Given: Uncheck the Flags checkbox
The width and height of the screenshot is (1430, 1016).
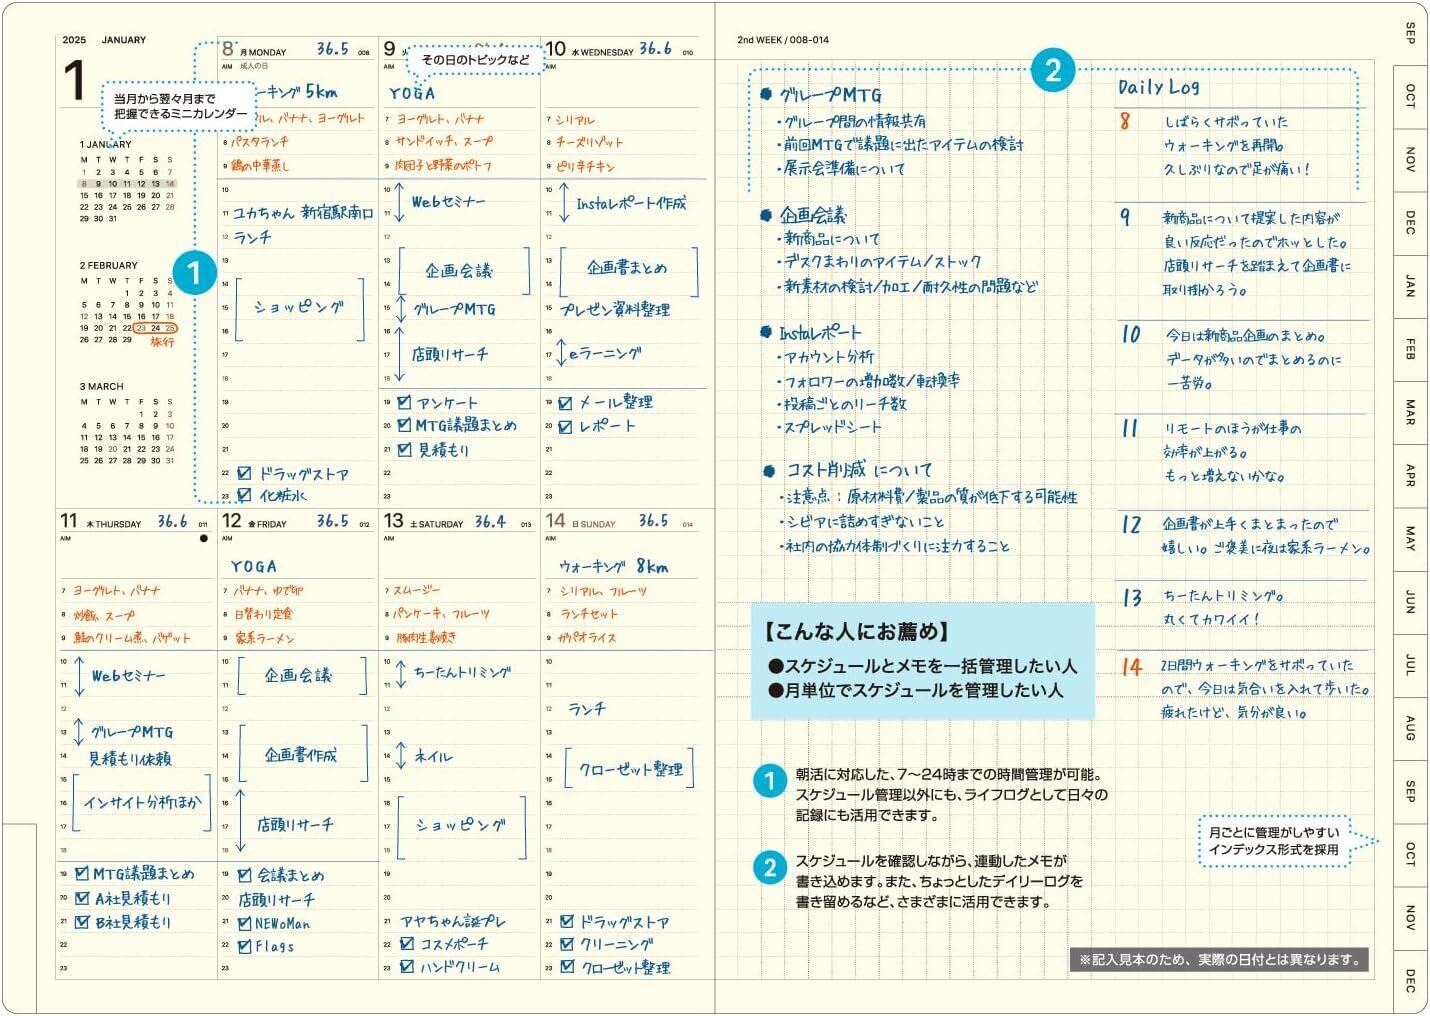Looking at the screenshot, I should (243, 946).
